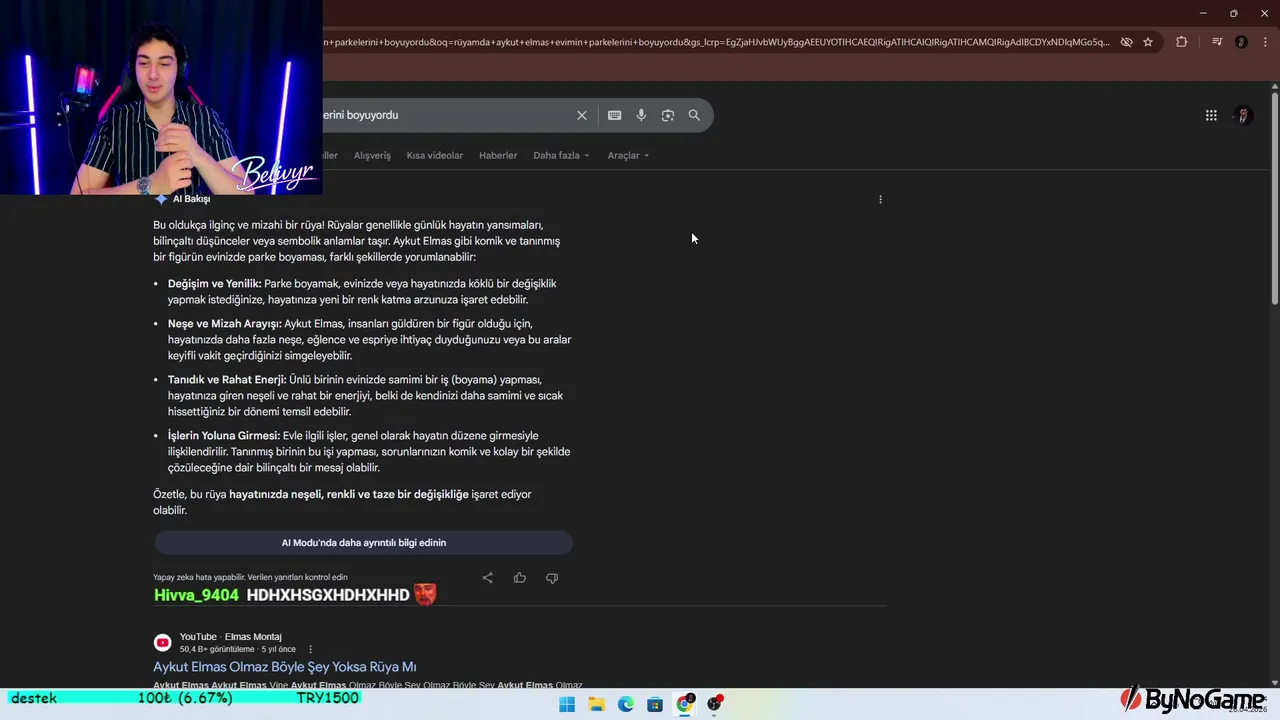Open File Explorer from the taskbar
This screenshot has width=1280, height=720.
[596, 704]
